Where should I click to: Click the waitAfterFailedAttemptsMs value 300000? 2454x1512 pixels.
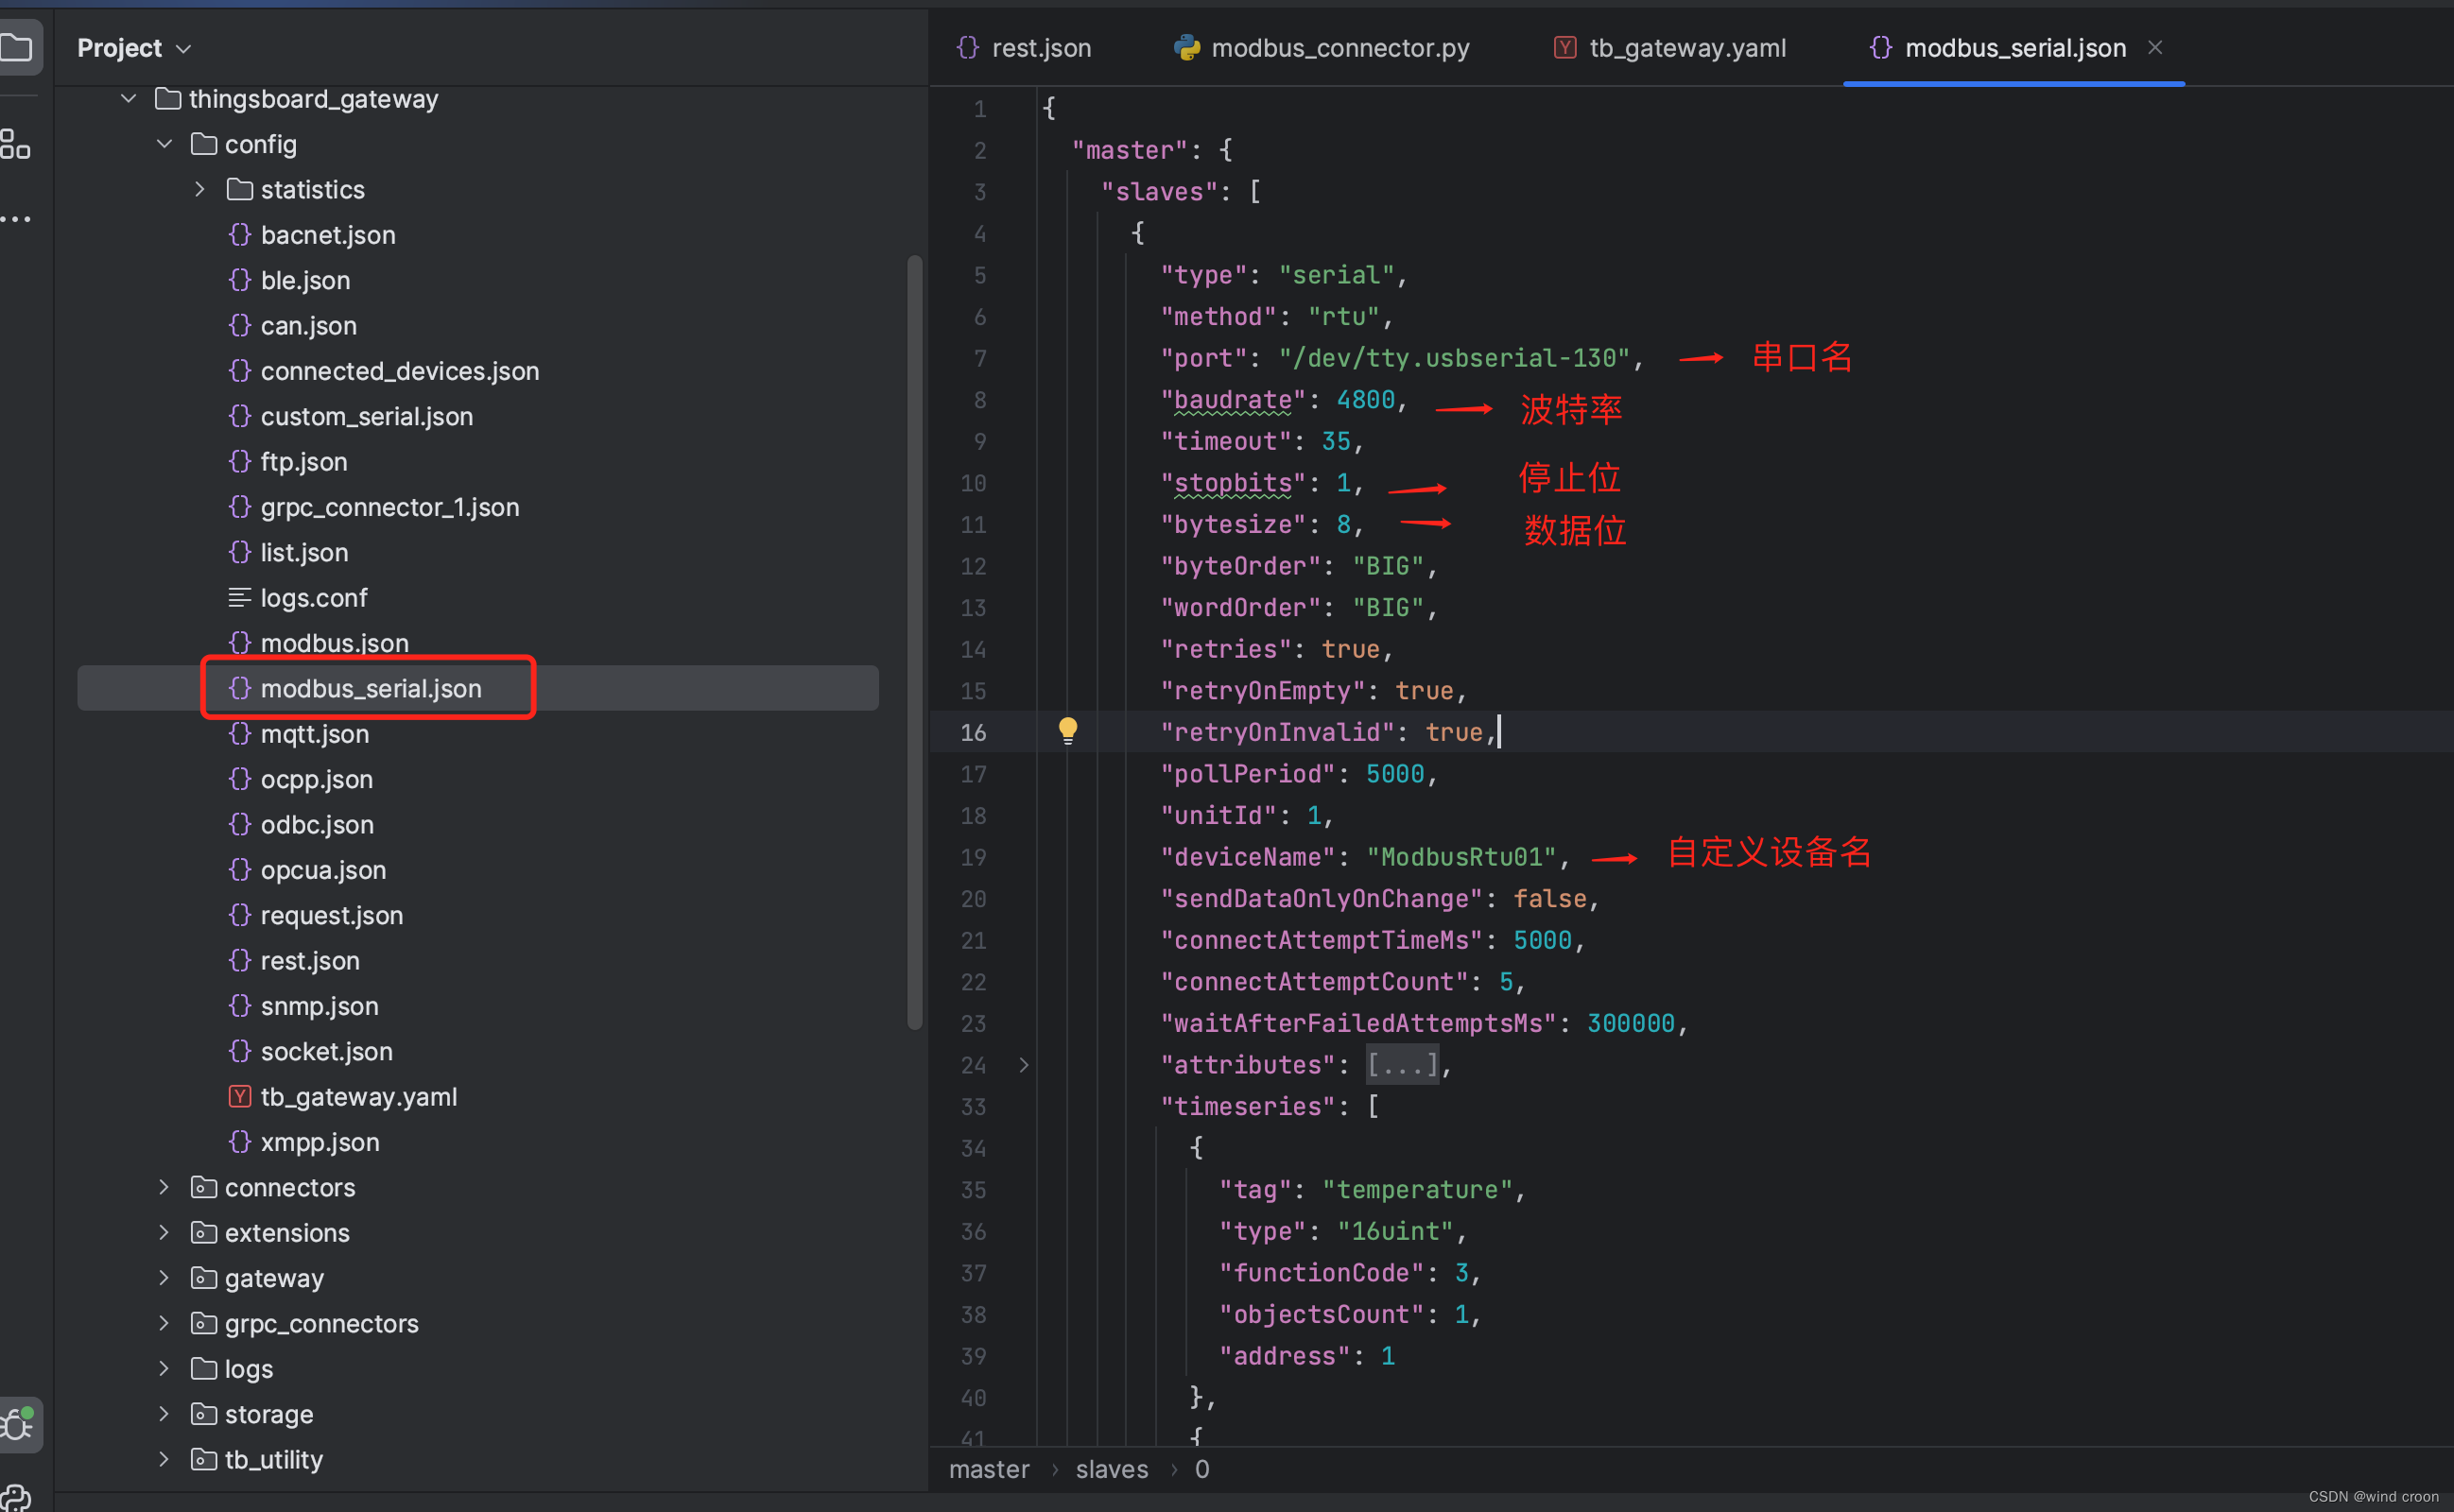[x=1631, y=1023]
